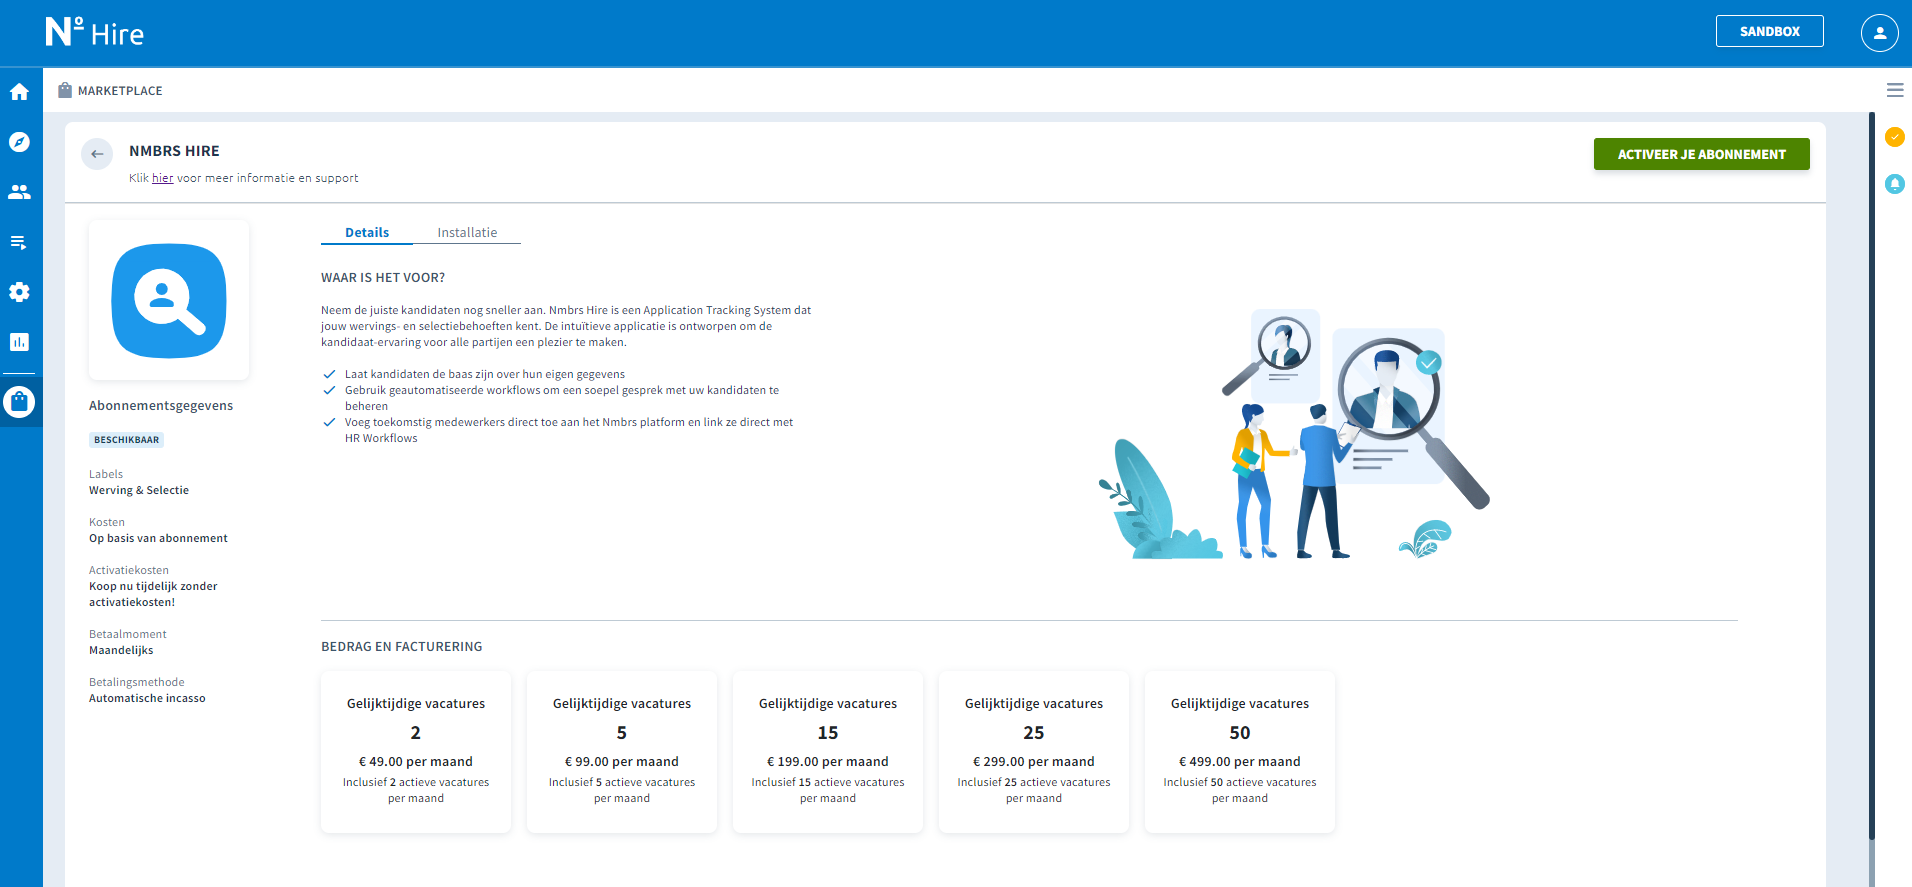Select the 2 vacatures plan card
This screenshot has width=1912, height=887.
coord(416,751)
